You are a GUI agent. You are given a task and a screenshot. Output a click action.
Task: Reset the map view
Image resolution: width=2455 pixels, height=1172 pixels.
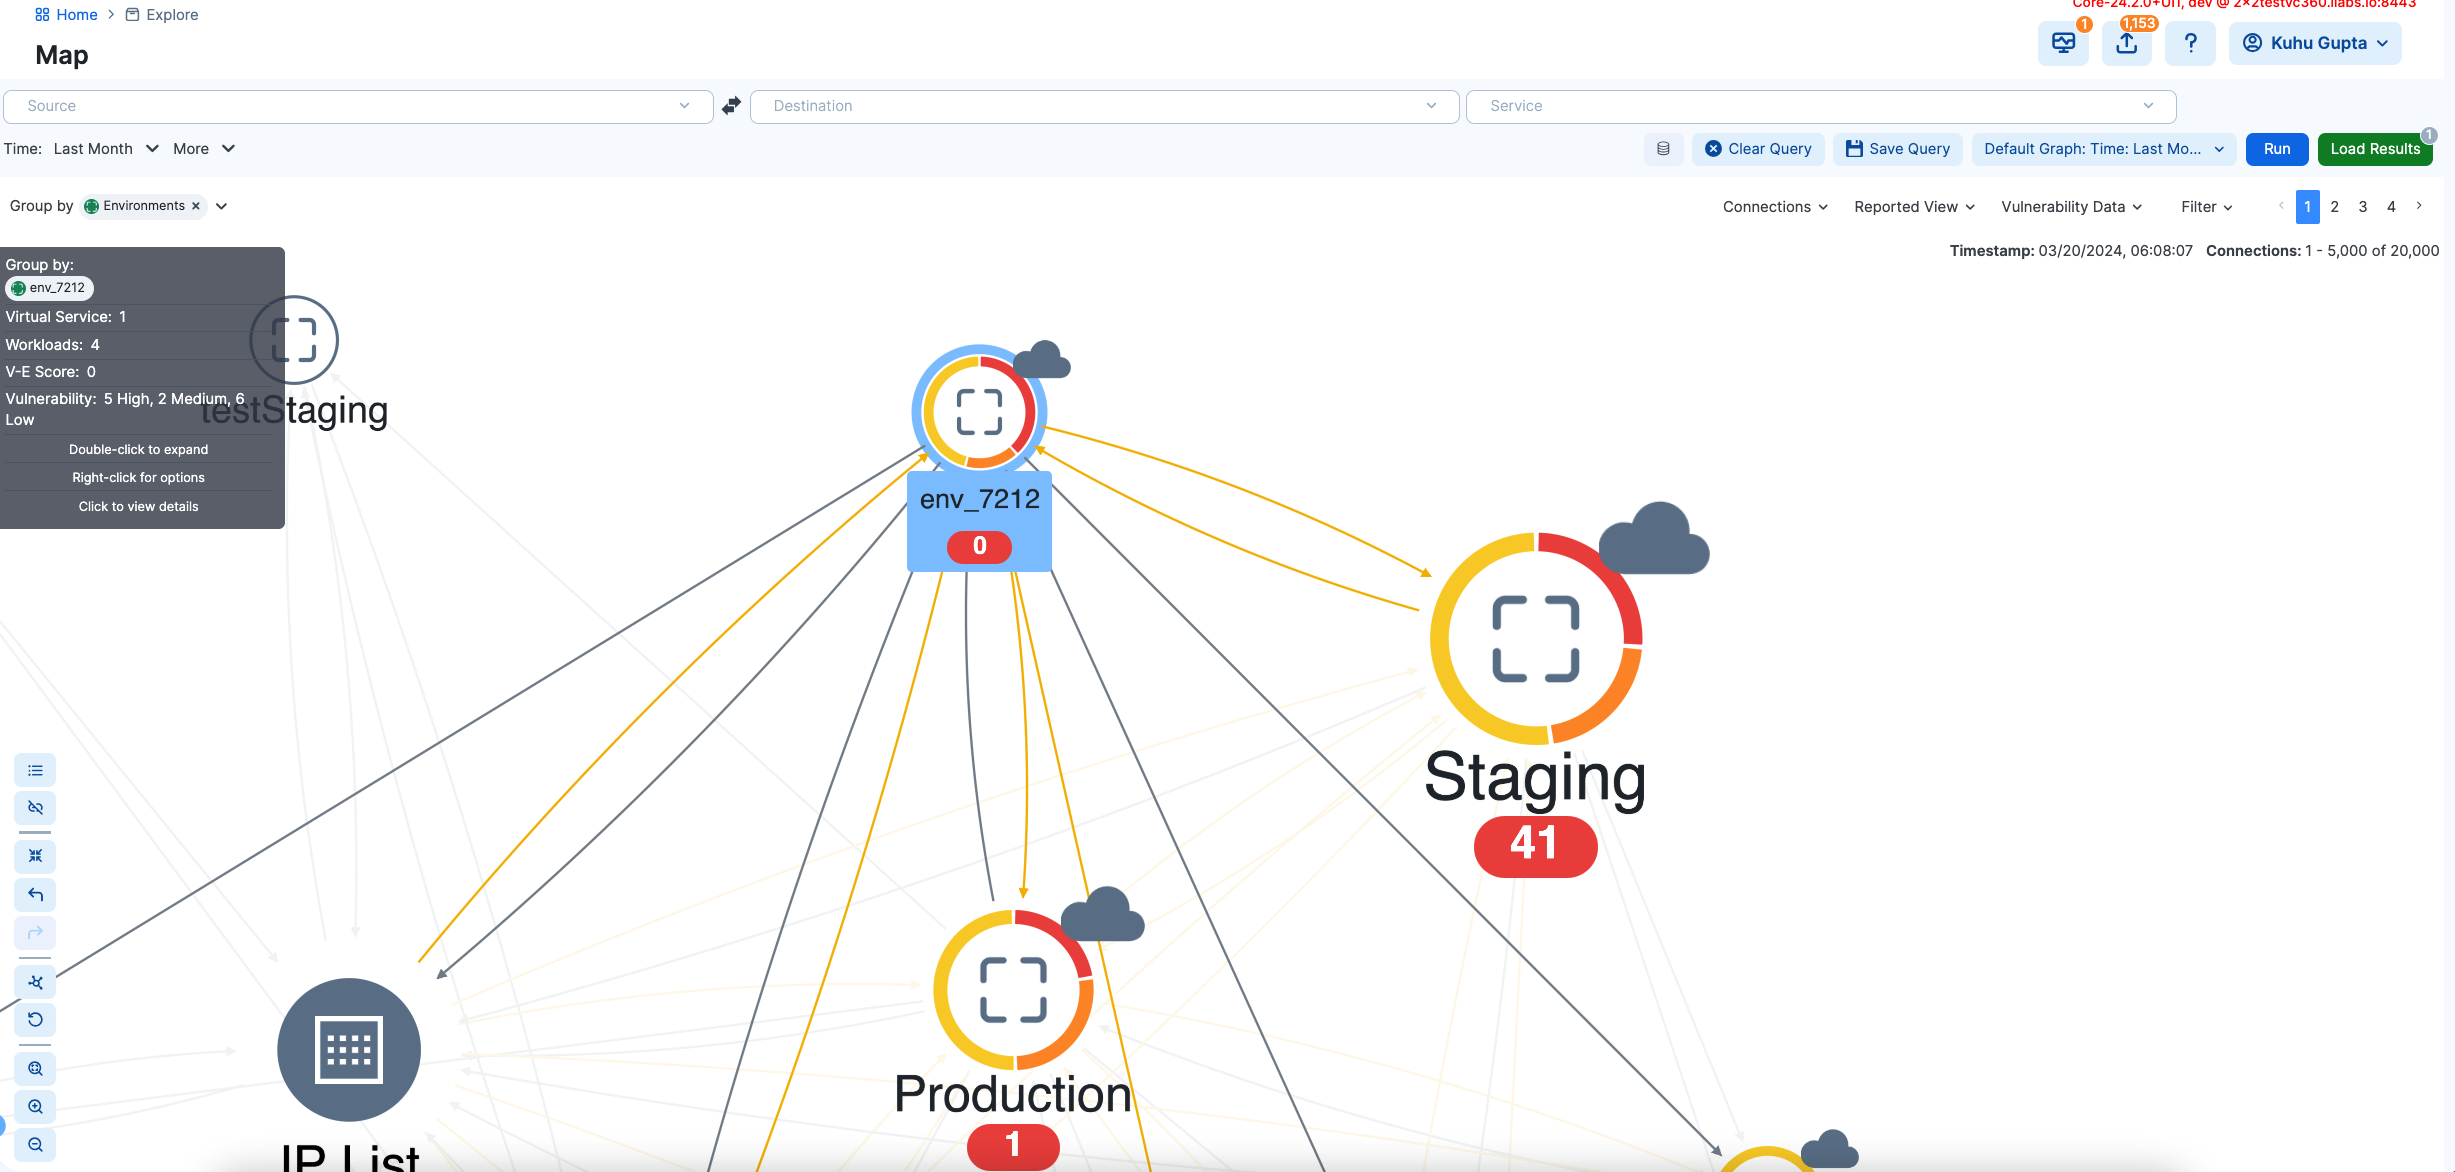point(35,1019)
